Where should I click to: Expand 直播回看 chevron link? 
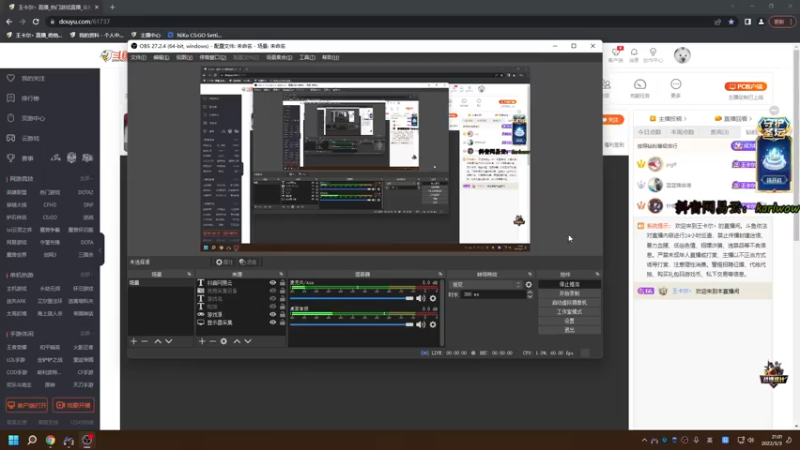734,118
